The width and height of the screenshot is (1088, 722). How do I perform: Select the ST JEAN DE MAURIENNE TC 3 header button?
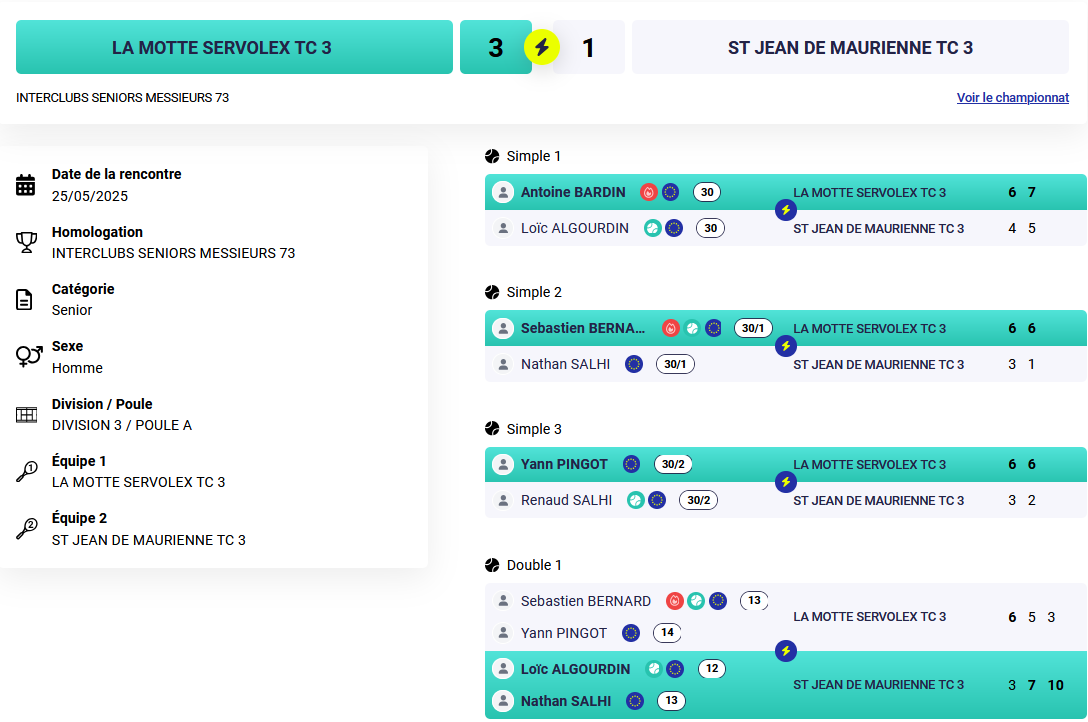850,47
